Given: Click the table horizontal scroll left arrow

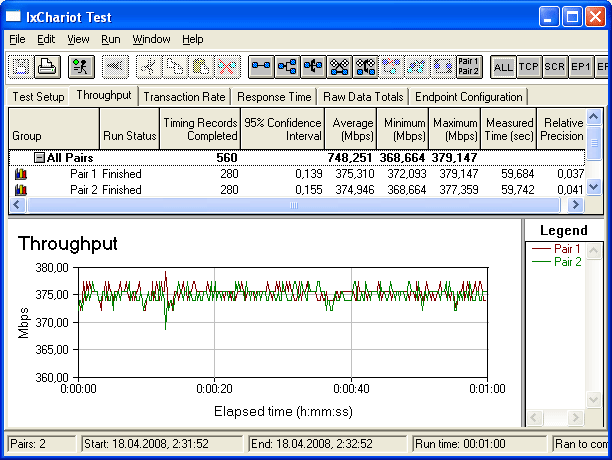Looking at the screenshot, I should (17, 205).
